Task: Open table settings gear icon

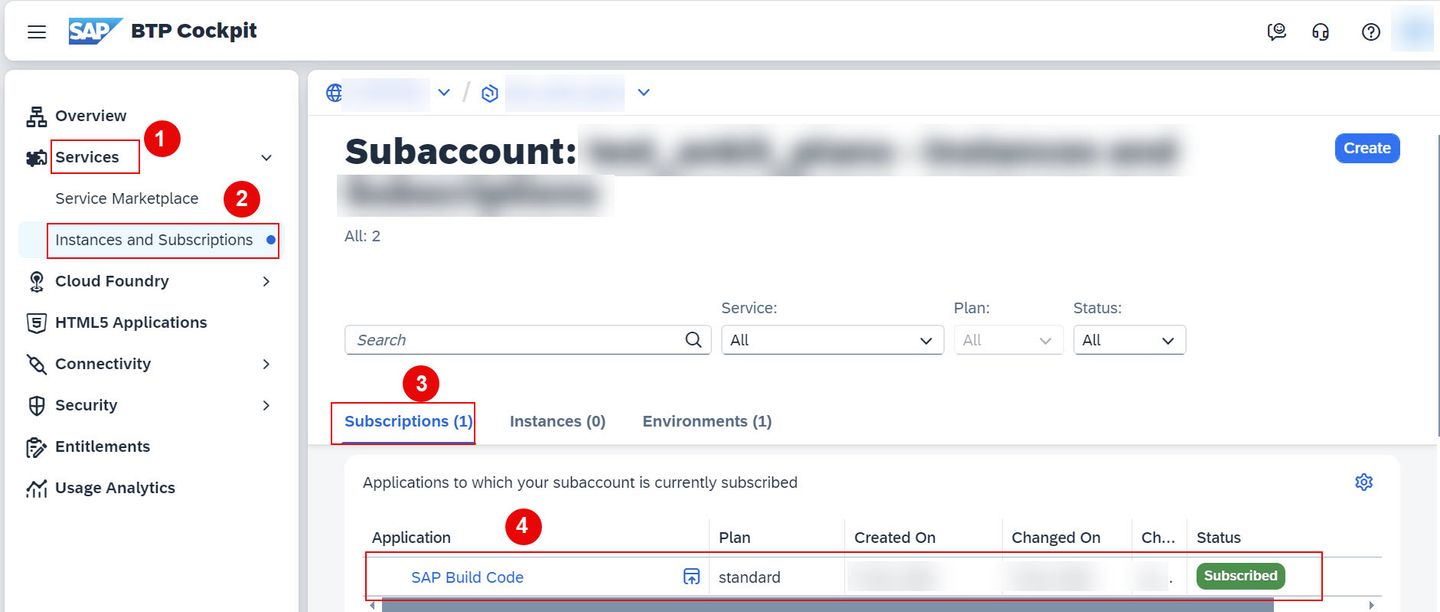Action: 1364,482
